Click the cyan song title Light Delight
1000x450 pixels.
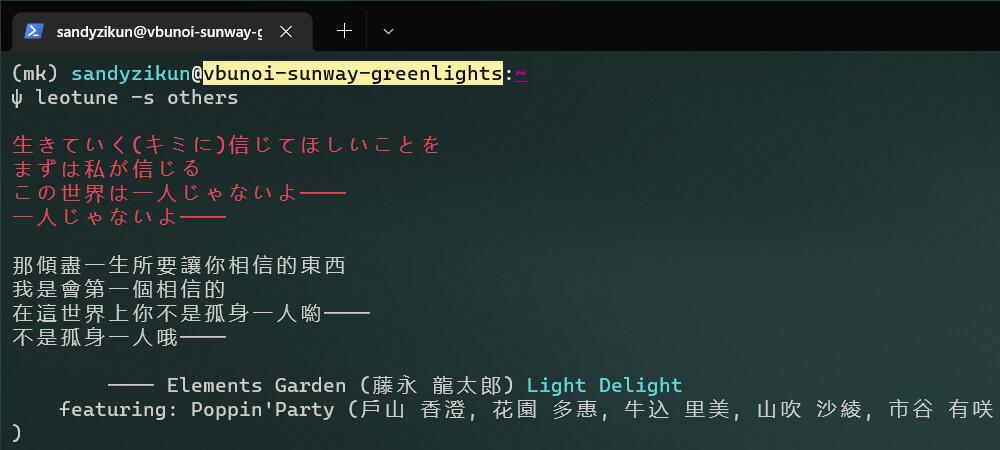pyautogui.click(x=605, y=386)
